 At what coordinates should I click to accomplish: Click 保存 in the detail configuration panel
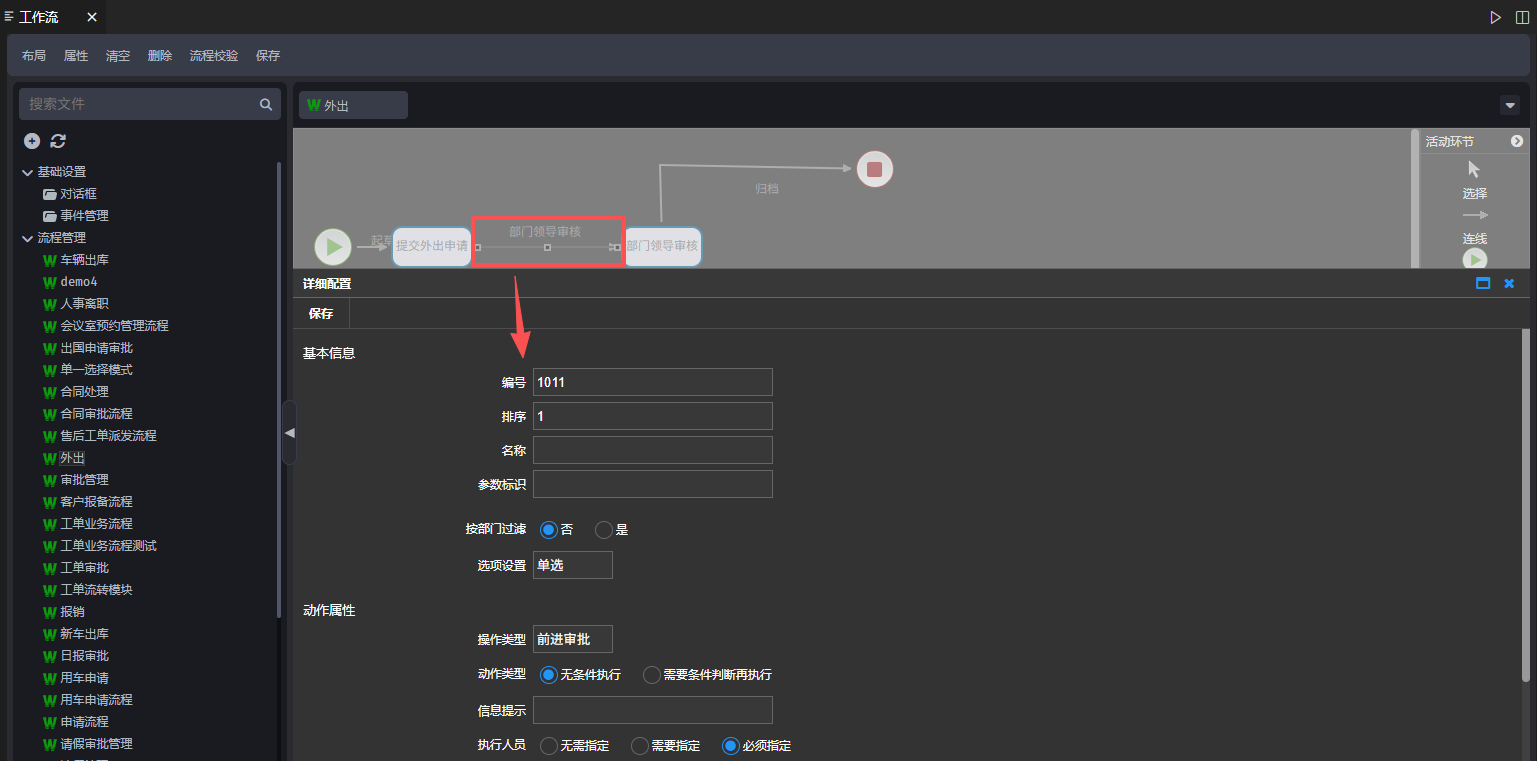321,313
